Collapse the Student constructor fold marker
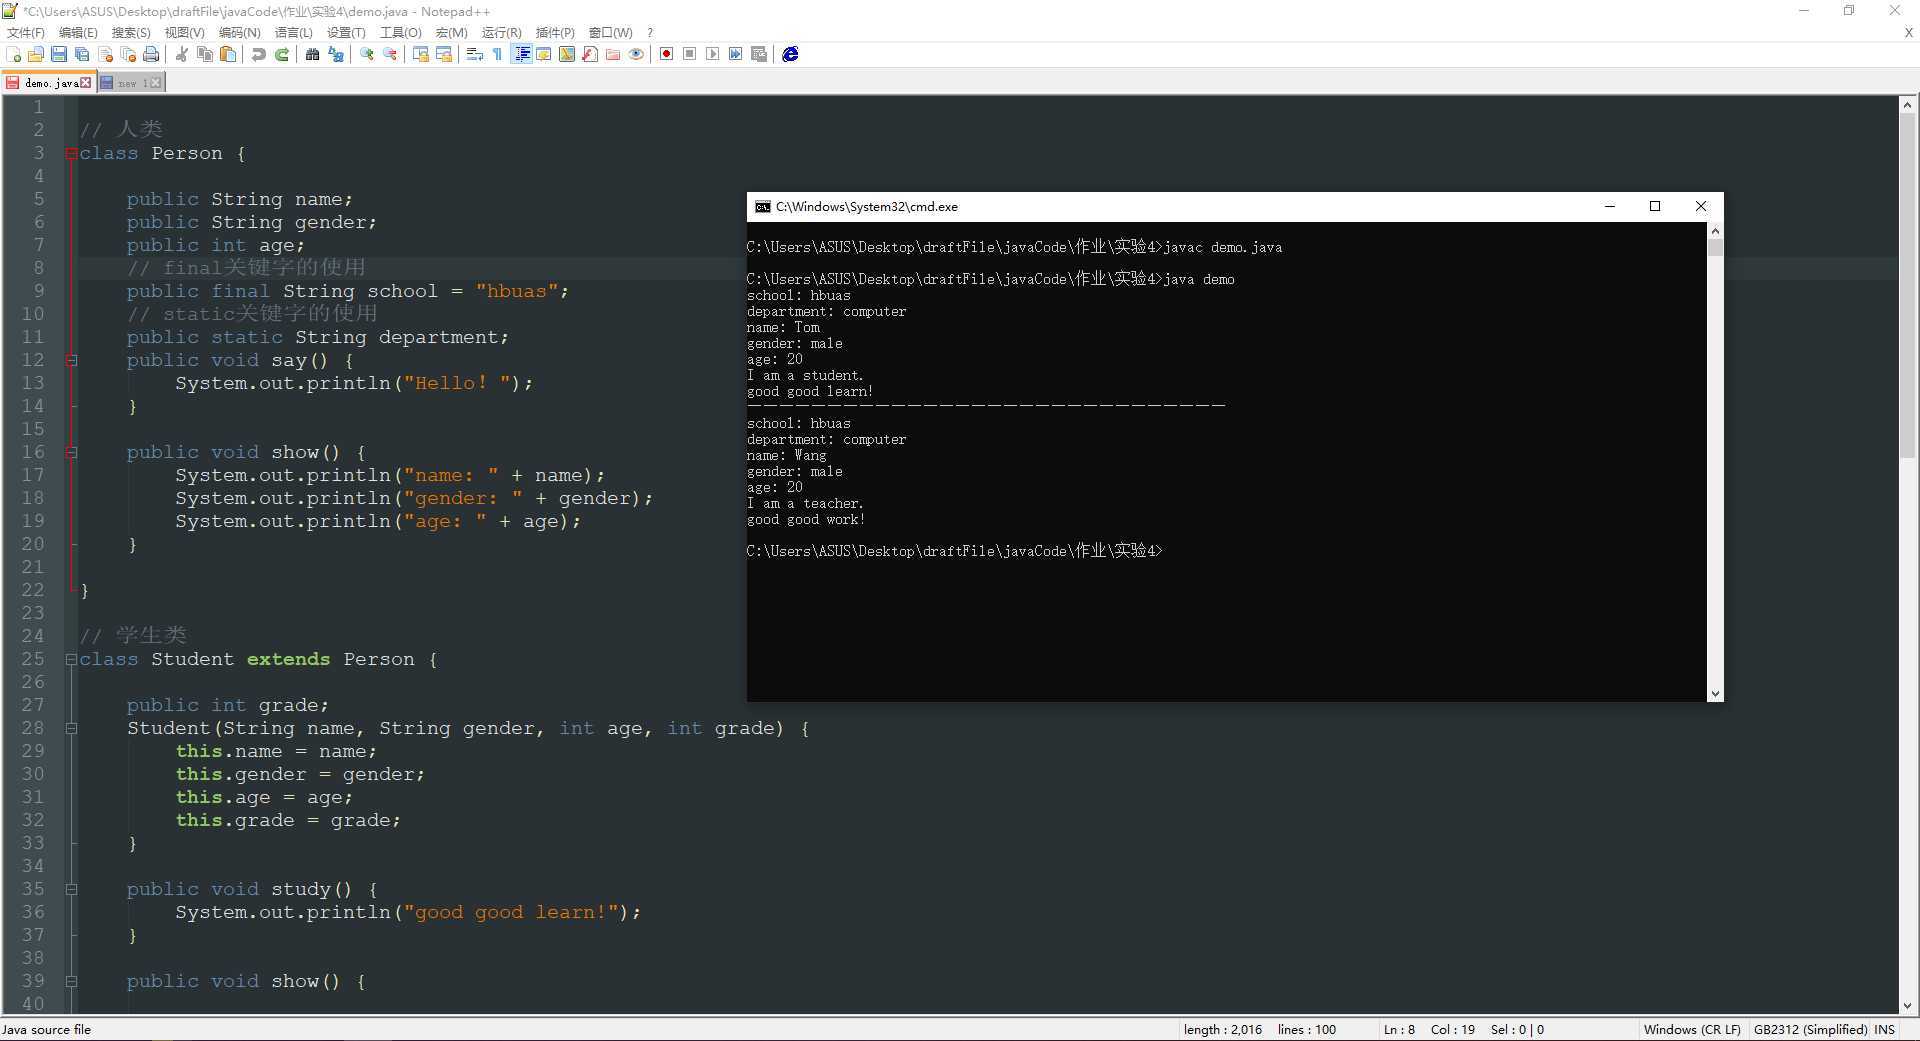This screenshot has width=1920, height=1041. tap(71, 729)
